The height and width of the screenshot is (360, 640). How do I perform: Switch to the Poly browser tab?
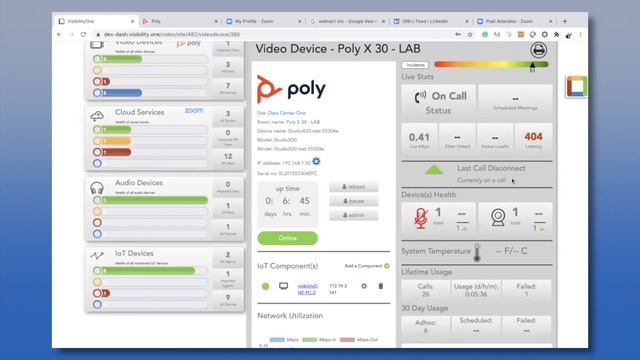point(181,21)
